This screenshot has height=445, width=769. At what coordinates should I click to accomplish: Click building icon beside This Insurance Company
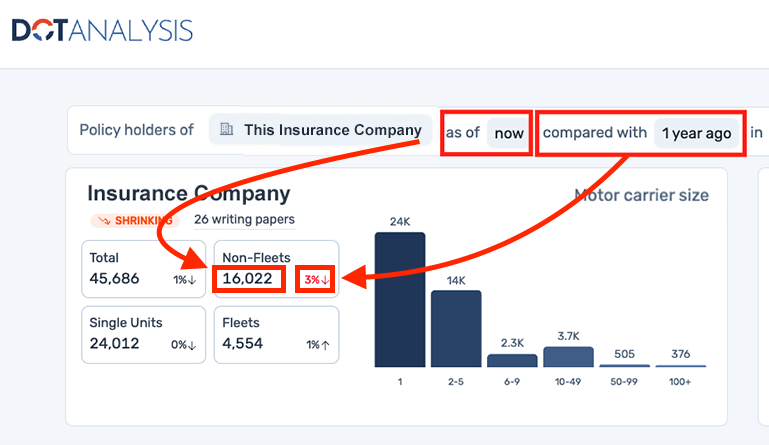(226, 130)
